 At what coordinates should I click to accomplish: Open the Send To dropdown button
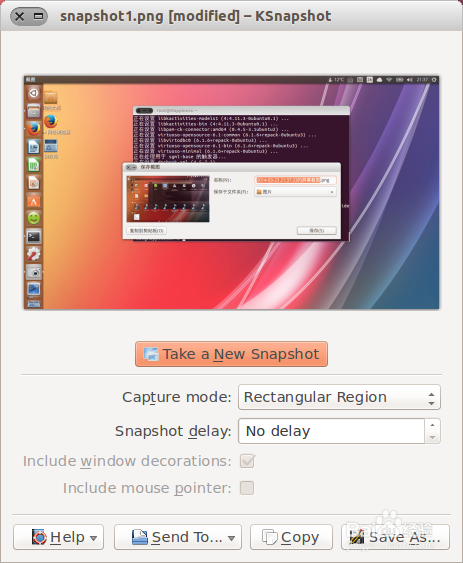click(x=178, y=537)
